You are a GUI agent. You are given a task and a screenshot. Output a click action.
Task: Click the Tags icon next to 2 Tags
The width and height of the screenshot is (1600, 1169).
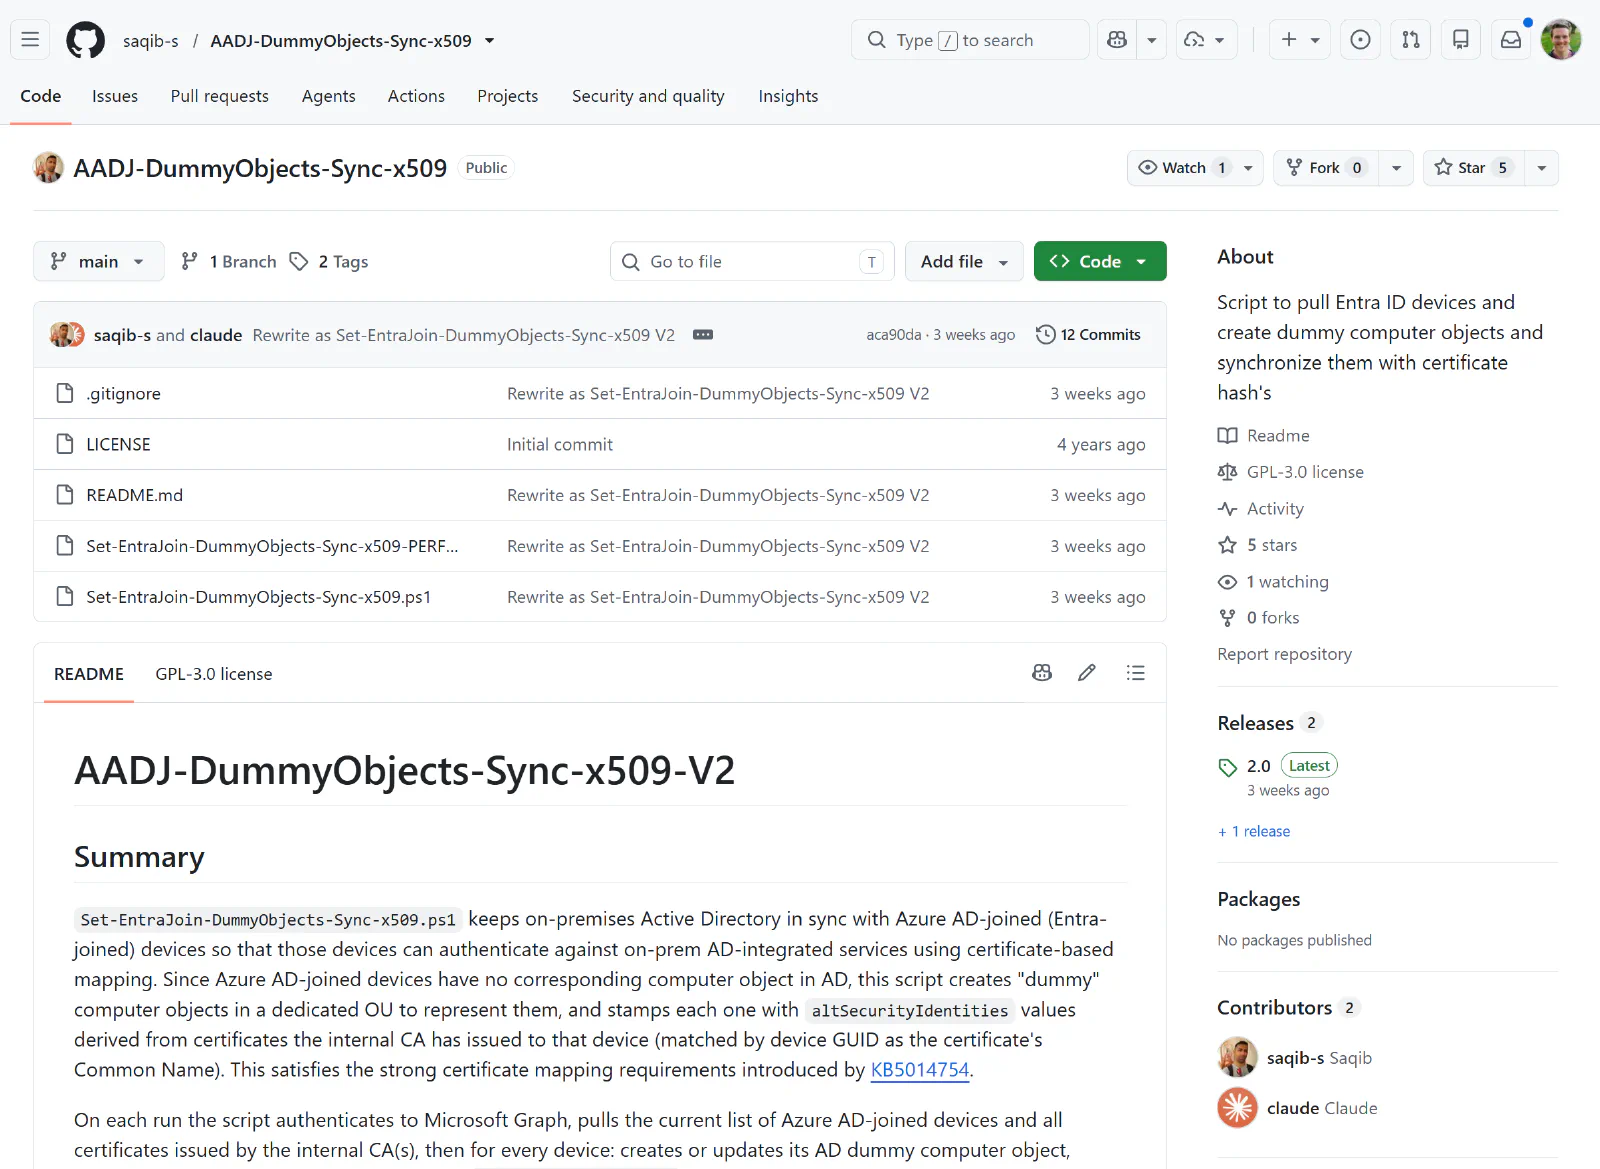(x=299, y=261)
